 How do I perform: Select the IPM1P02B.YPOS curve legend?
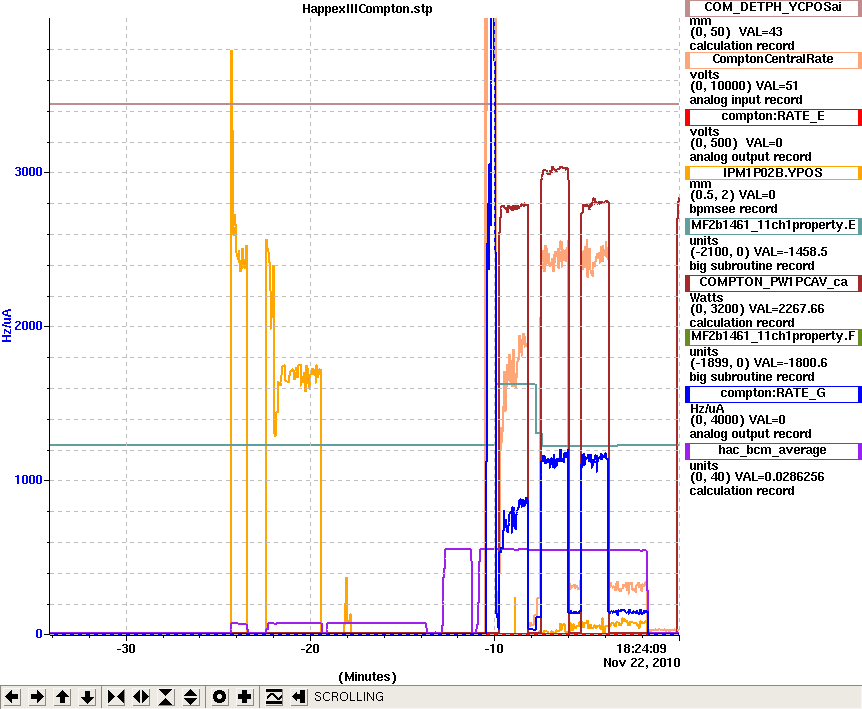(773, 173)
